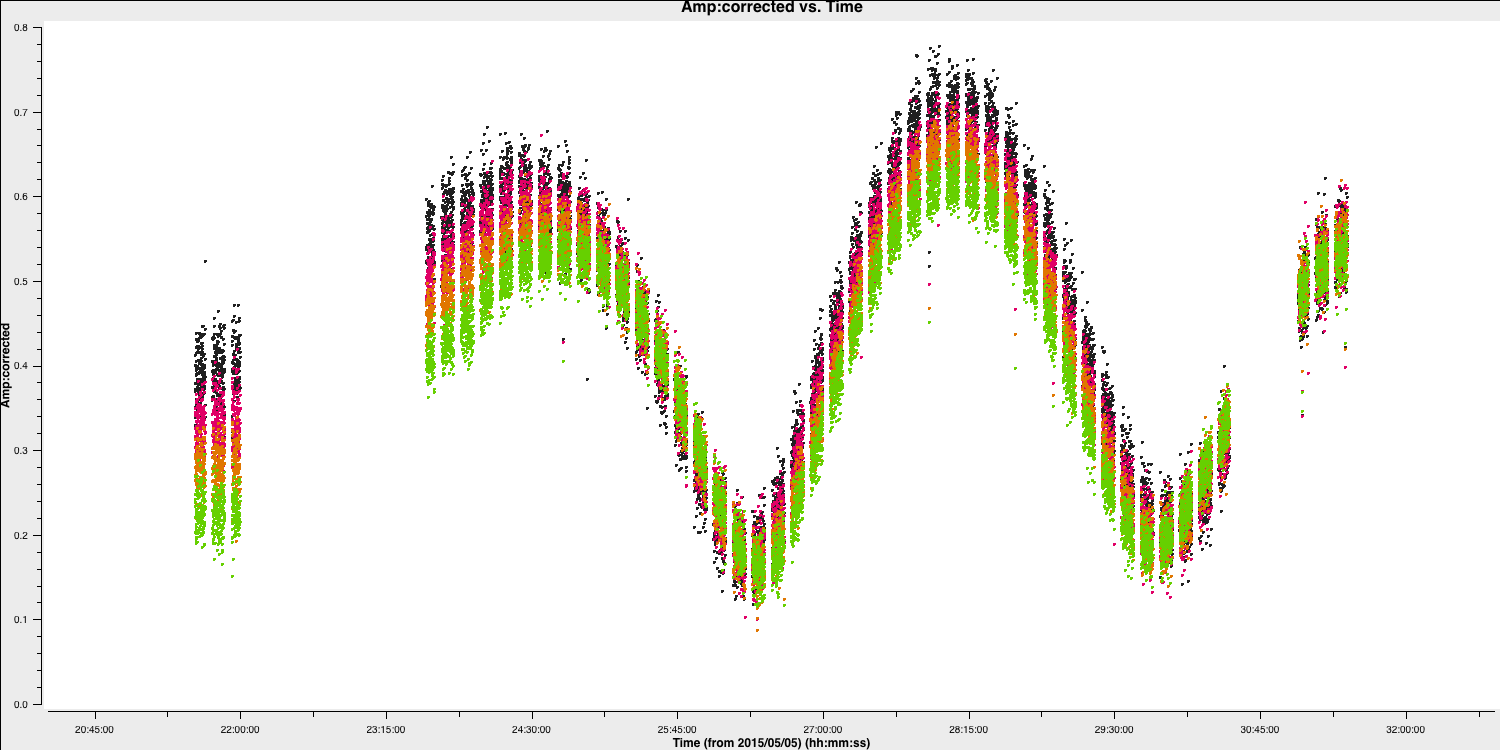1500x750 pixels.
Task: Click the 32:00:00 time tick label
Action: coord(1405,728)
